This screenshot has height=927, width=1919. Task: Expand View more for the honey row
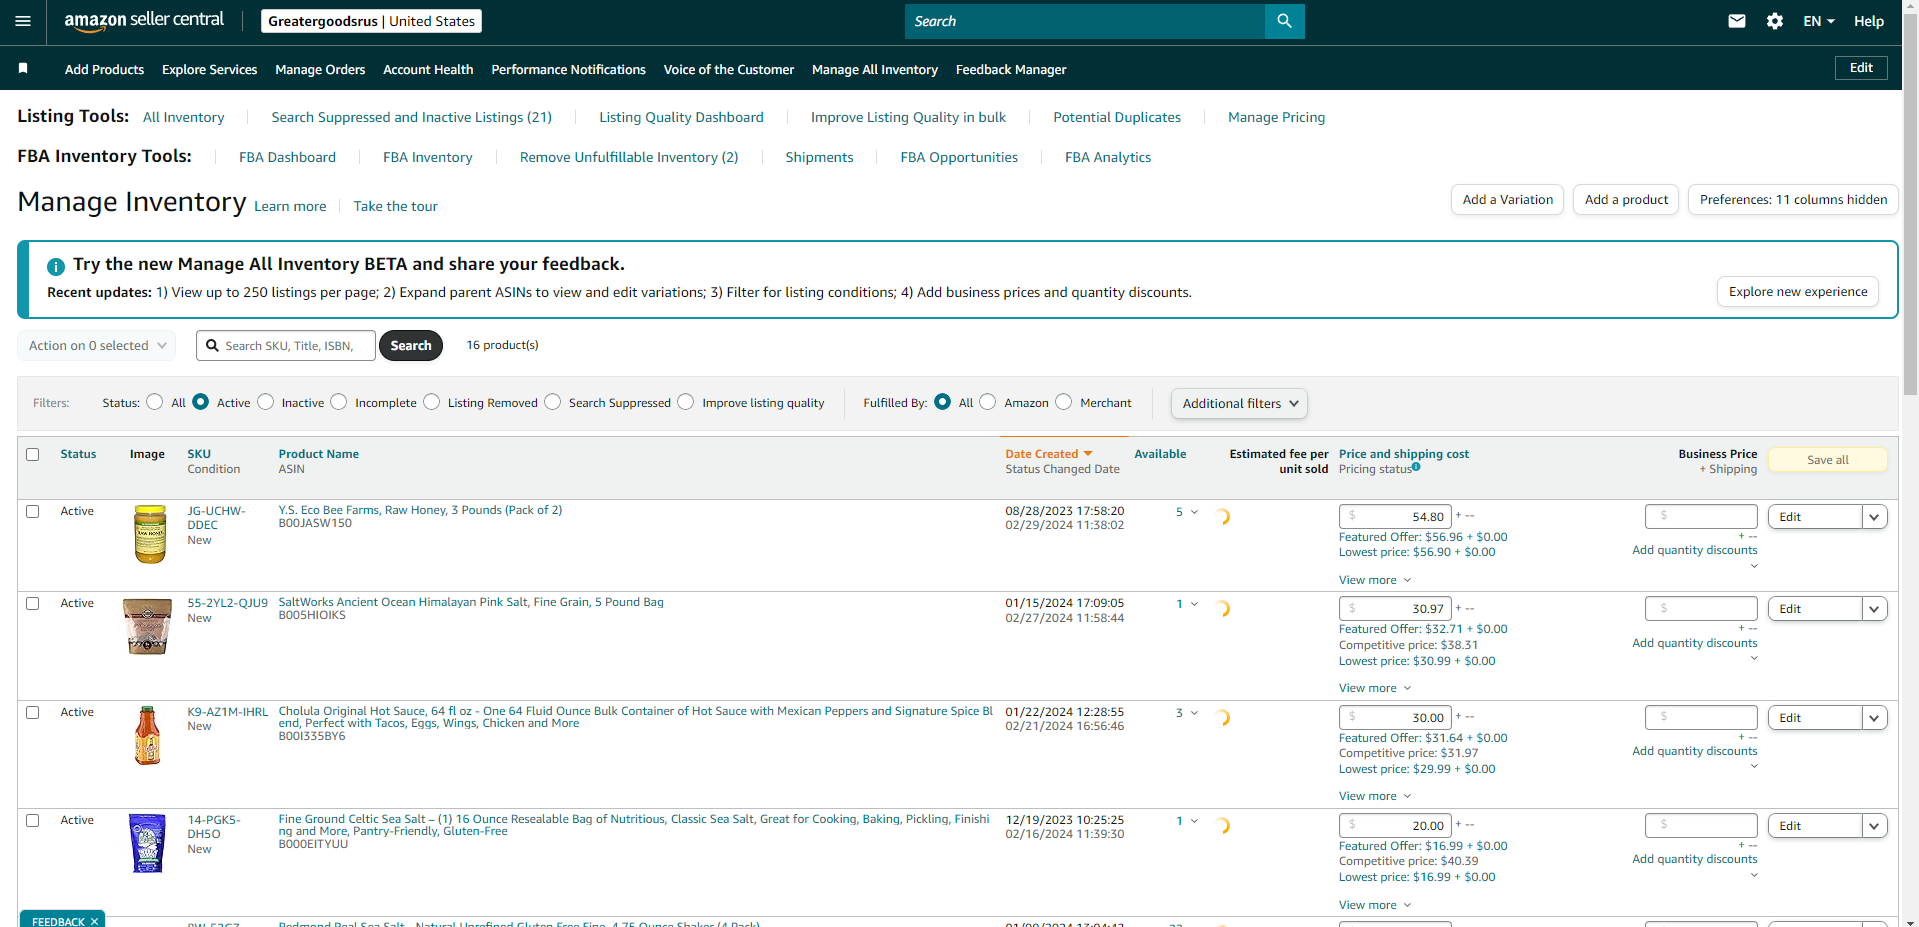(x=1375, y=580)
